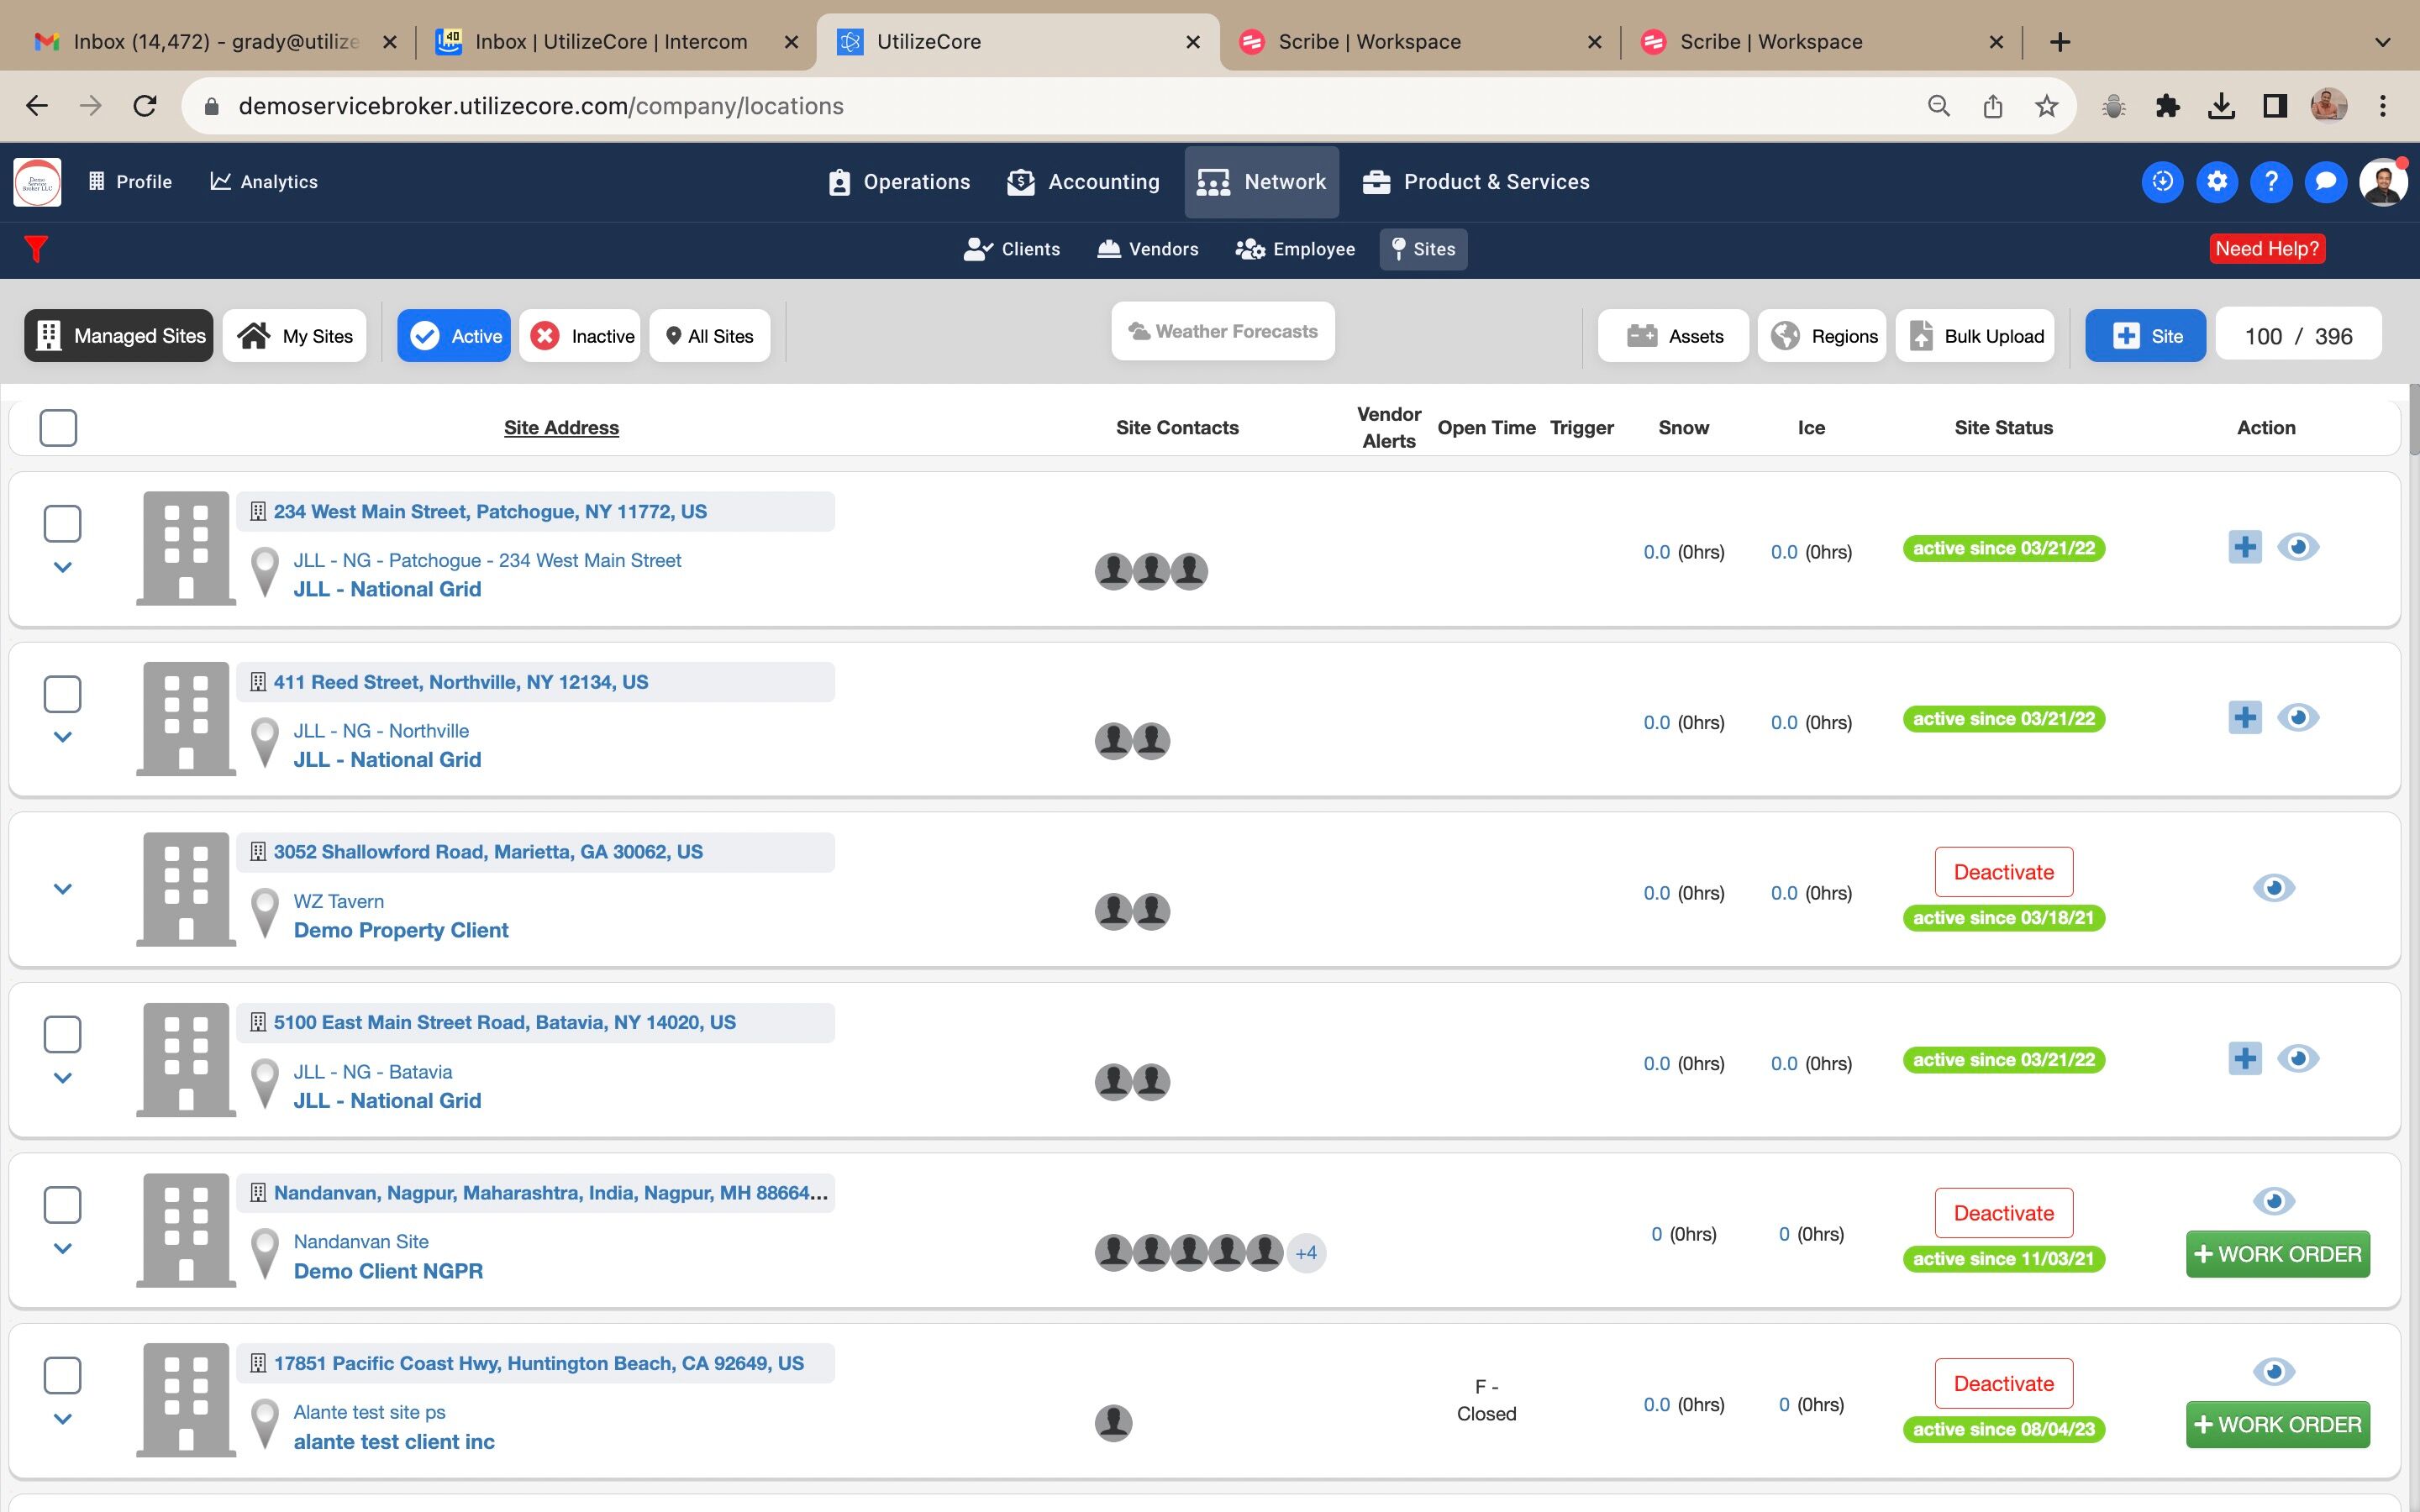The width and height of the screenshot is (2420, 1512).
Task: Click the clock download icon in header
Action: (2162, 182)
